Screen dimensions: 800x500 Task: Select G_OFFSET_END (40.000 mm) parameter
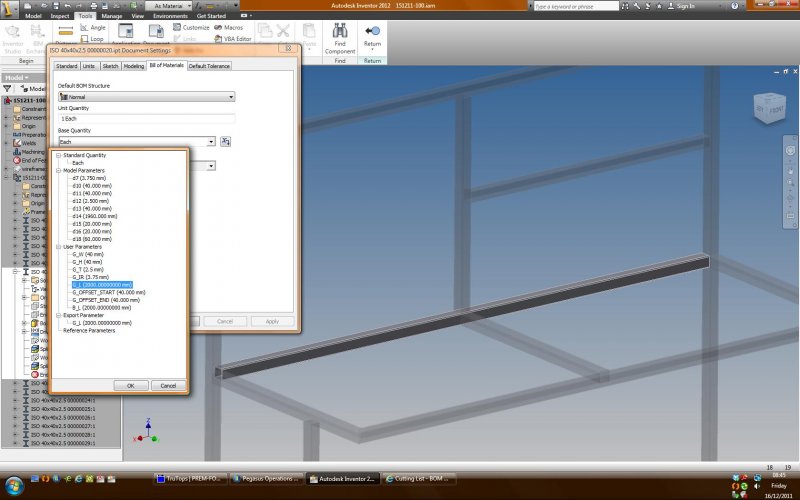[x=106, y=300]
